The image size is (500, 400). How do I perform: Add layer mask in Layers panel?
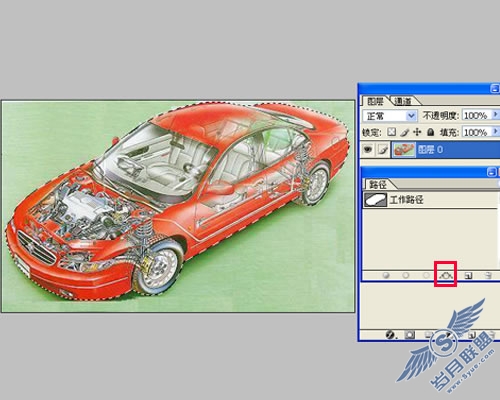(x=410, y=334)
